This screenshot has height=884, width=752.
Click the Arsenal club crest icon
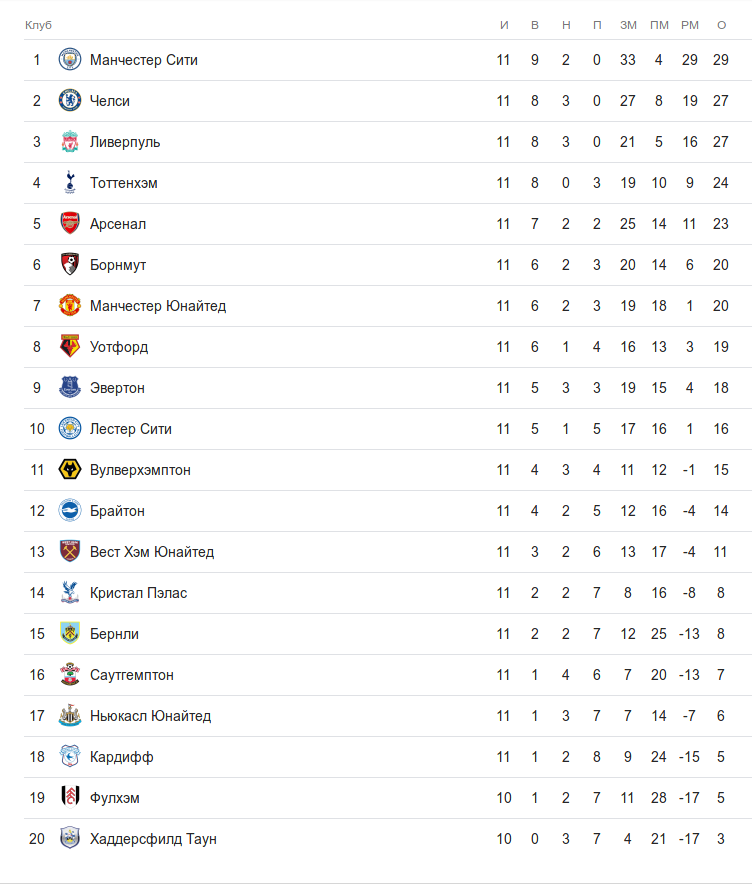69,224
